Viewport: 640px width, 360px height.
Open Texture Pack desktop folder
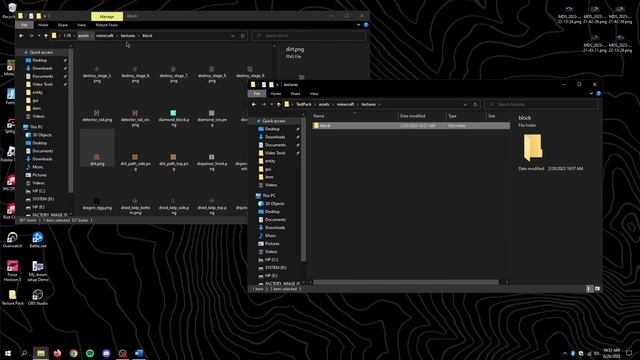[12, 297]
